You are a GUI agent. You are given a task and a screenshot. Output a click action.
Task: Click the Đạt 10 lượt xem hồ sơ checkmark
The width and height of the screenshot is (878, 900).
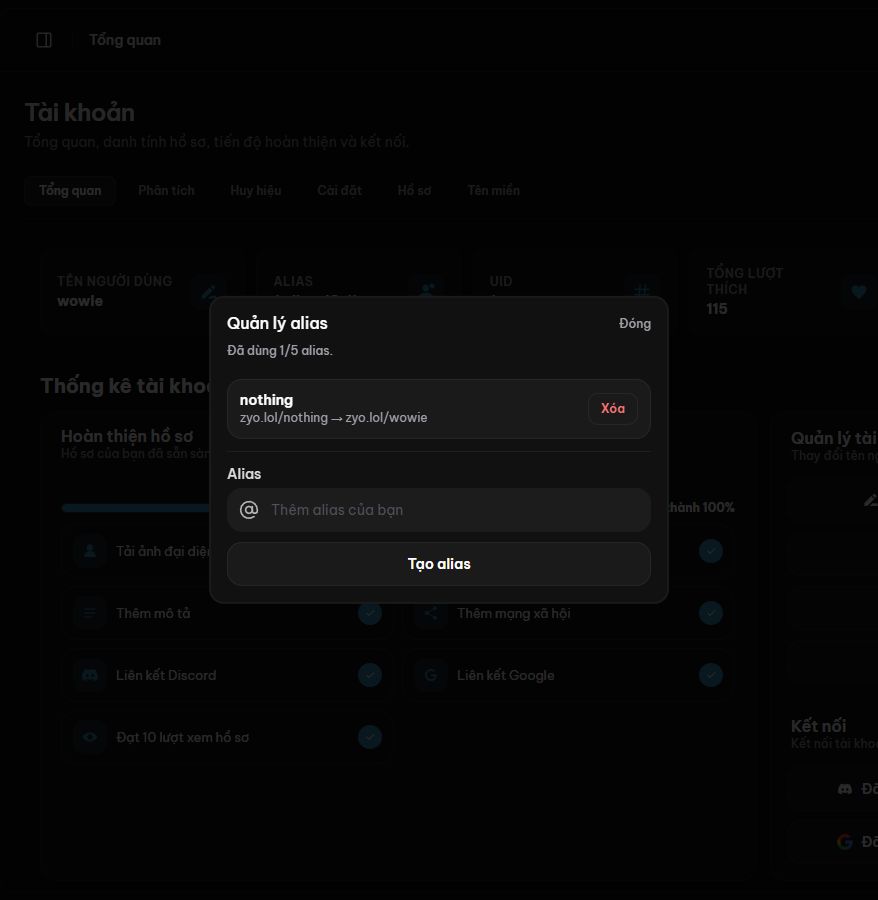[x=370, y=737]
